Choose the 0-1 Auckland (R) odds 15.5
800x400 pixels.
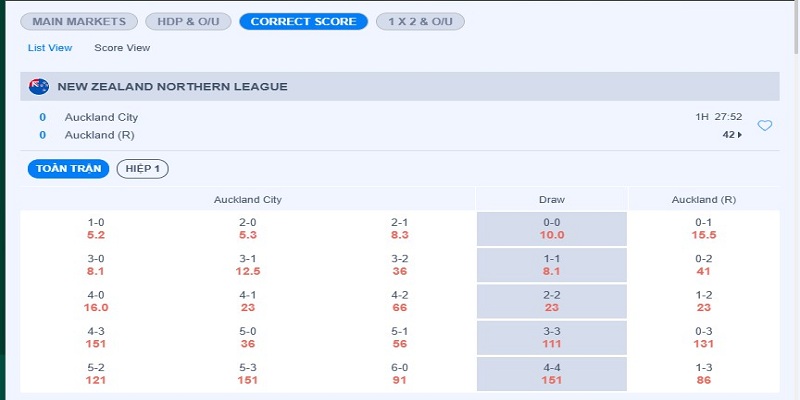pyautogui.click(x=703, y=229)
